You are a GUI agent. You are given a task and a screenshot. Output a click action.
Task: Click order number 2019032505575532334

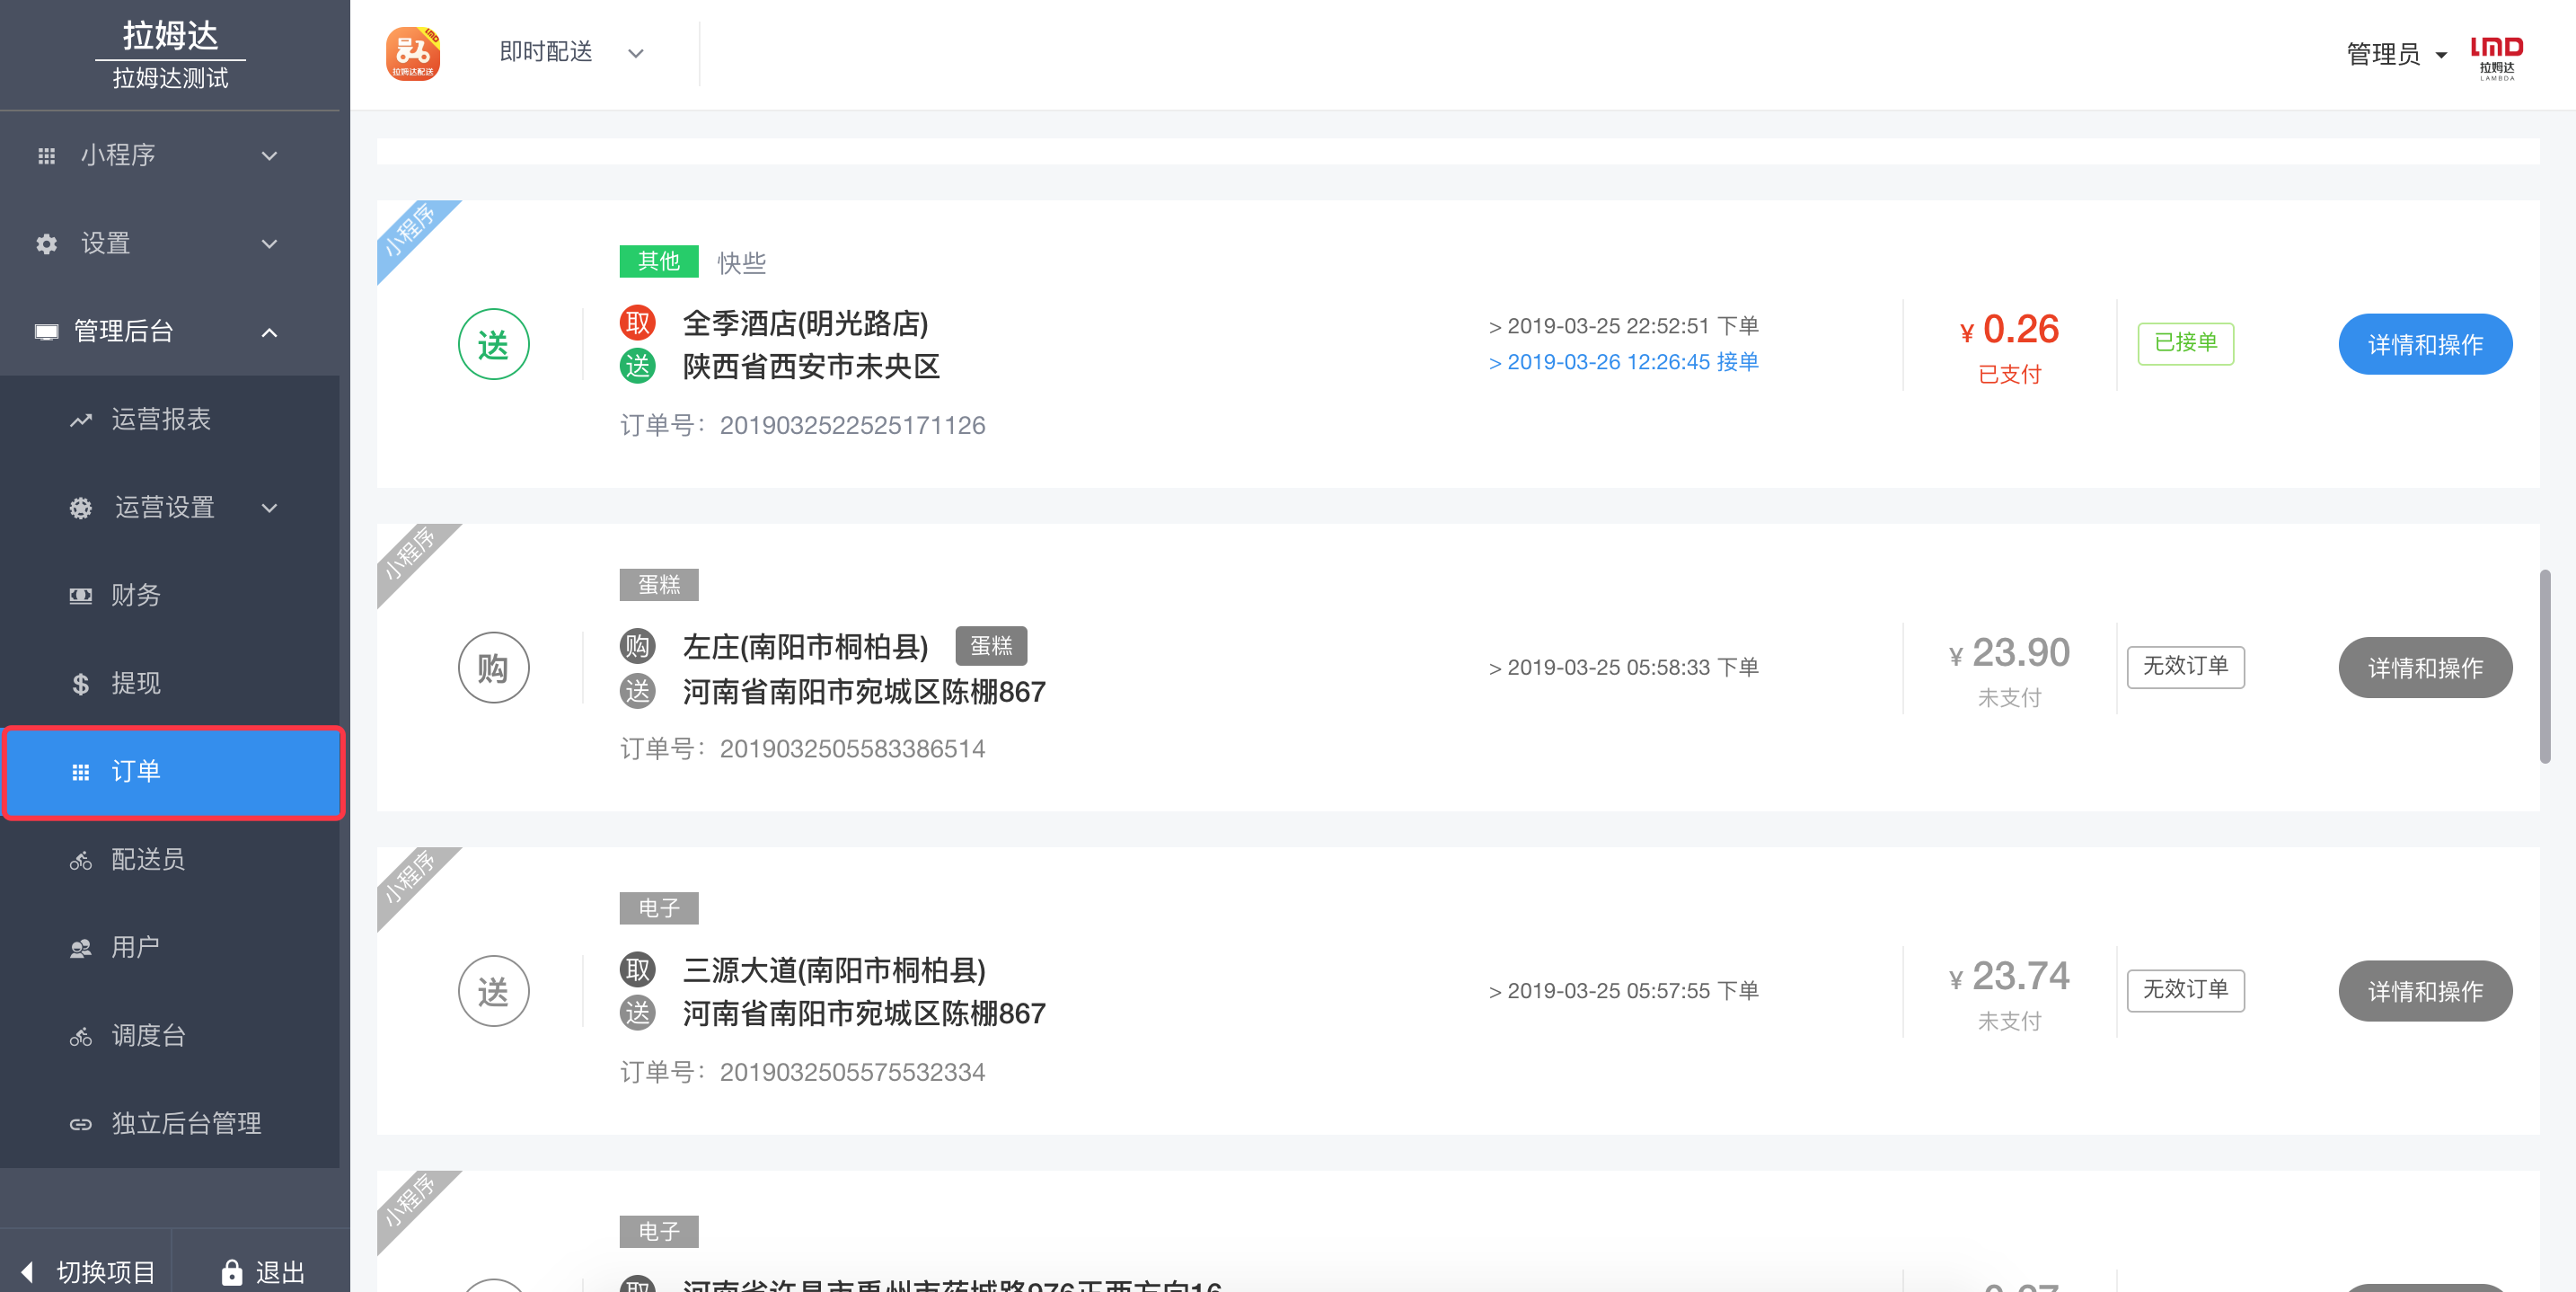point(852,1073)
